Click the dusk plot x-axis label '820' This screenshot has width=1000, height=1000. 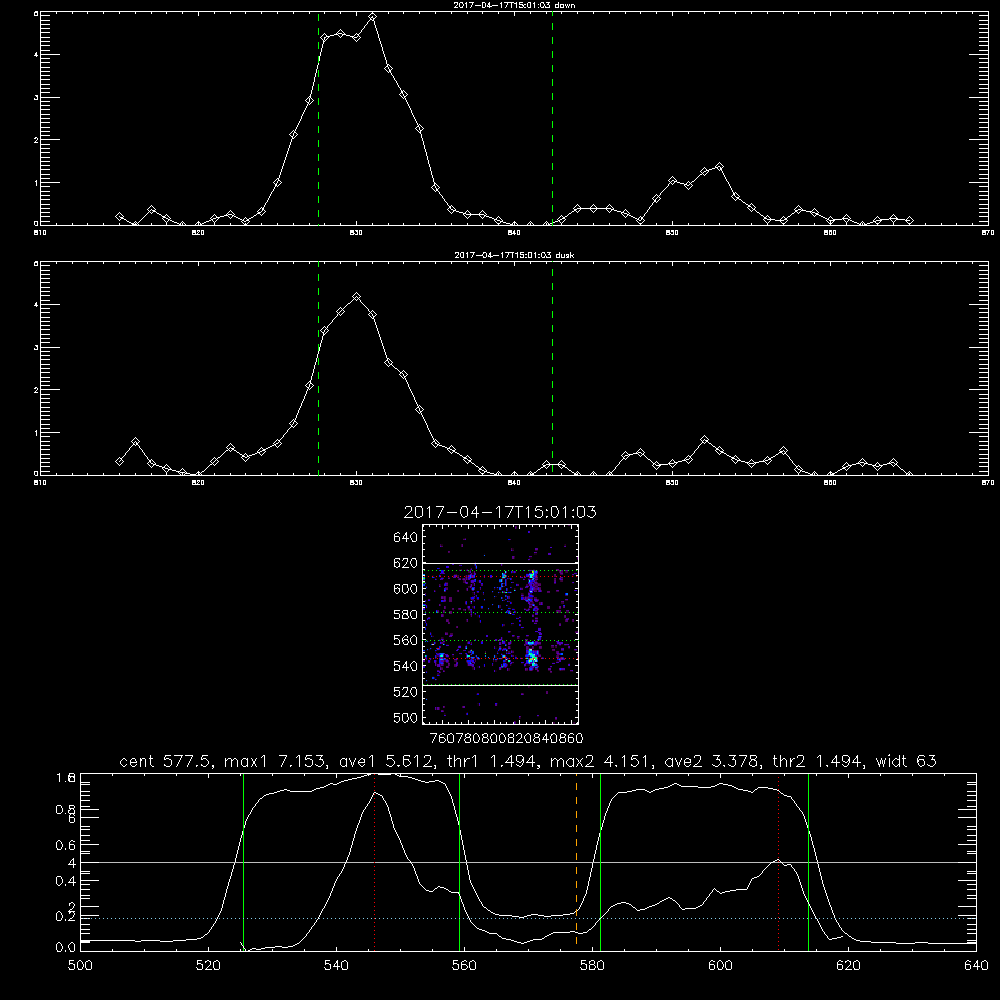(x=198, y=483)
